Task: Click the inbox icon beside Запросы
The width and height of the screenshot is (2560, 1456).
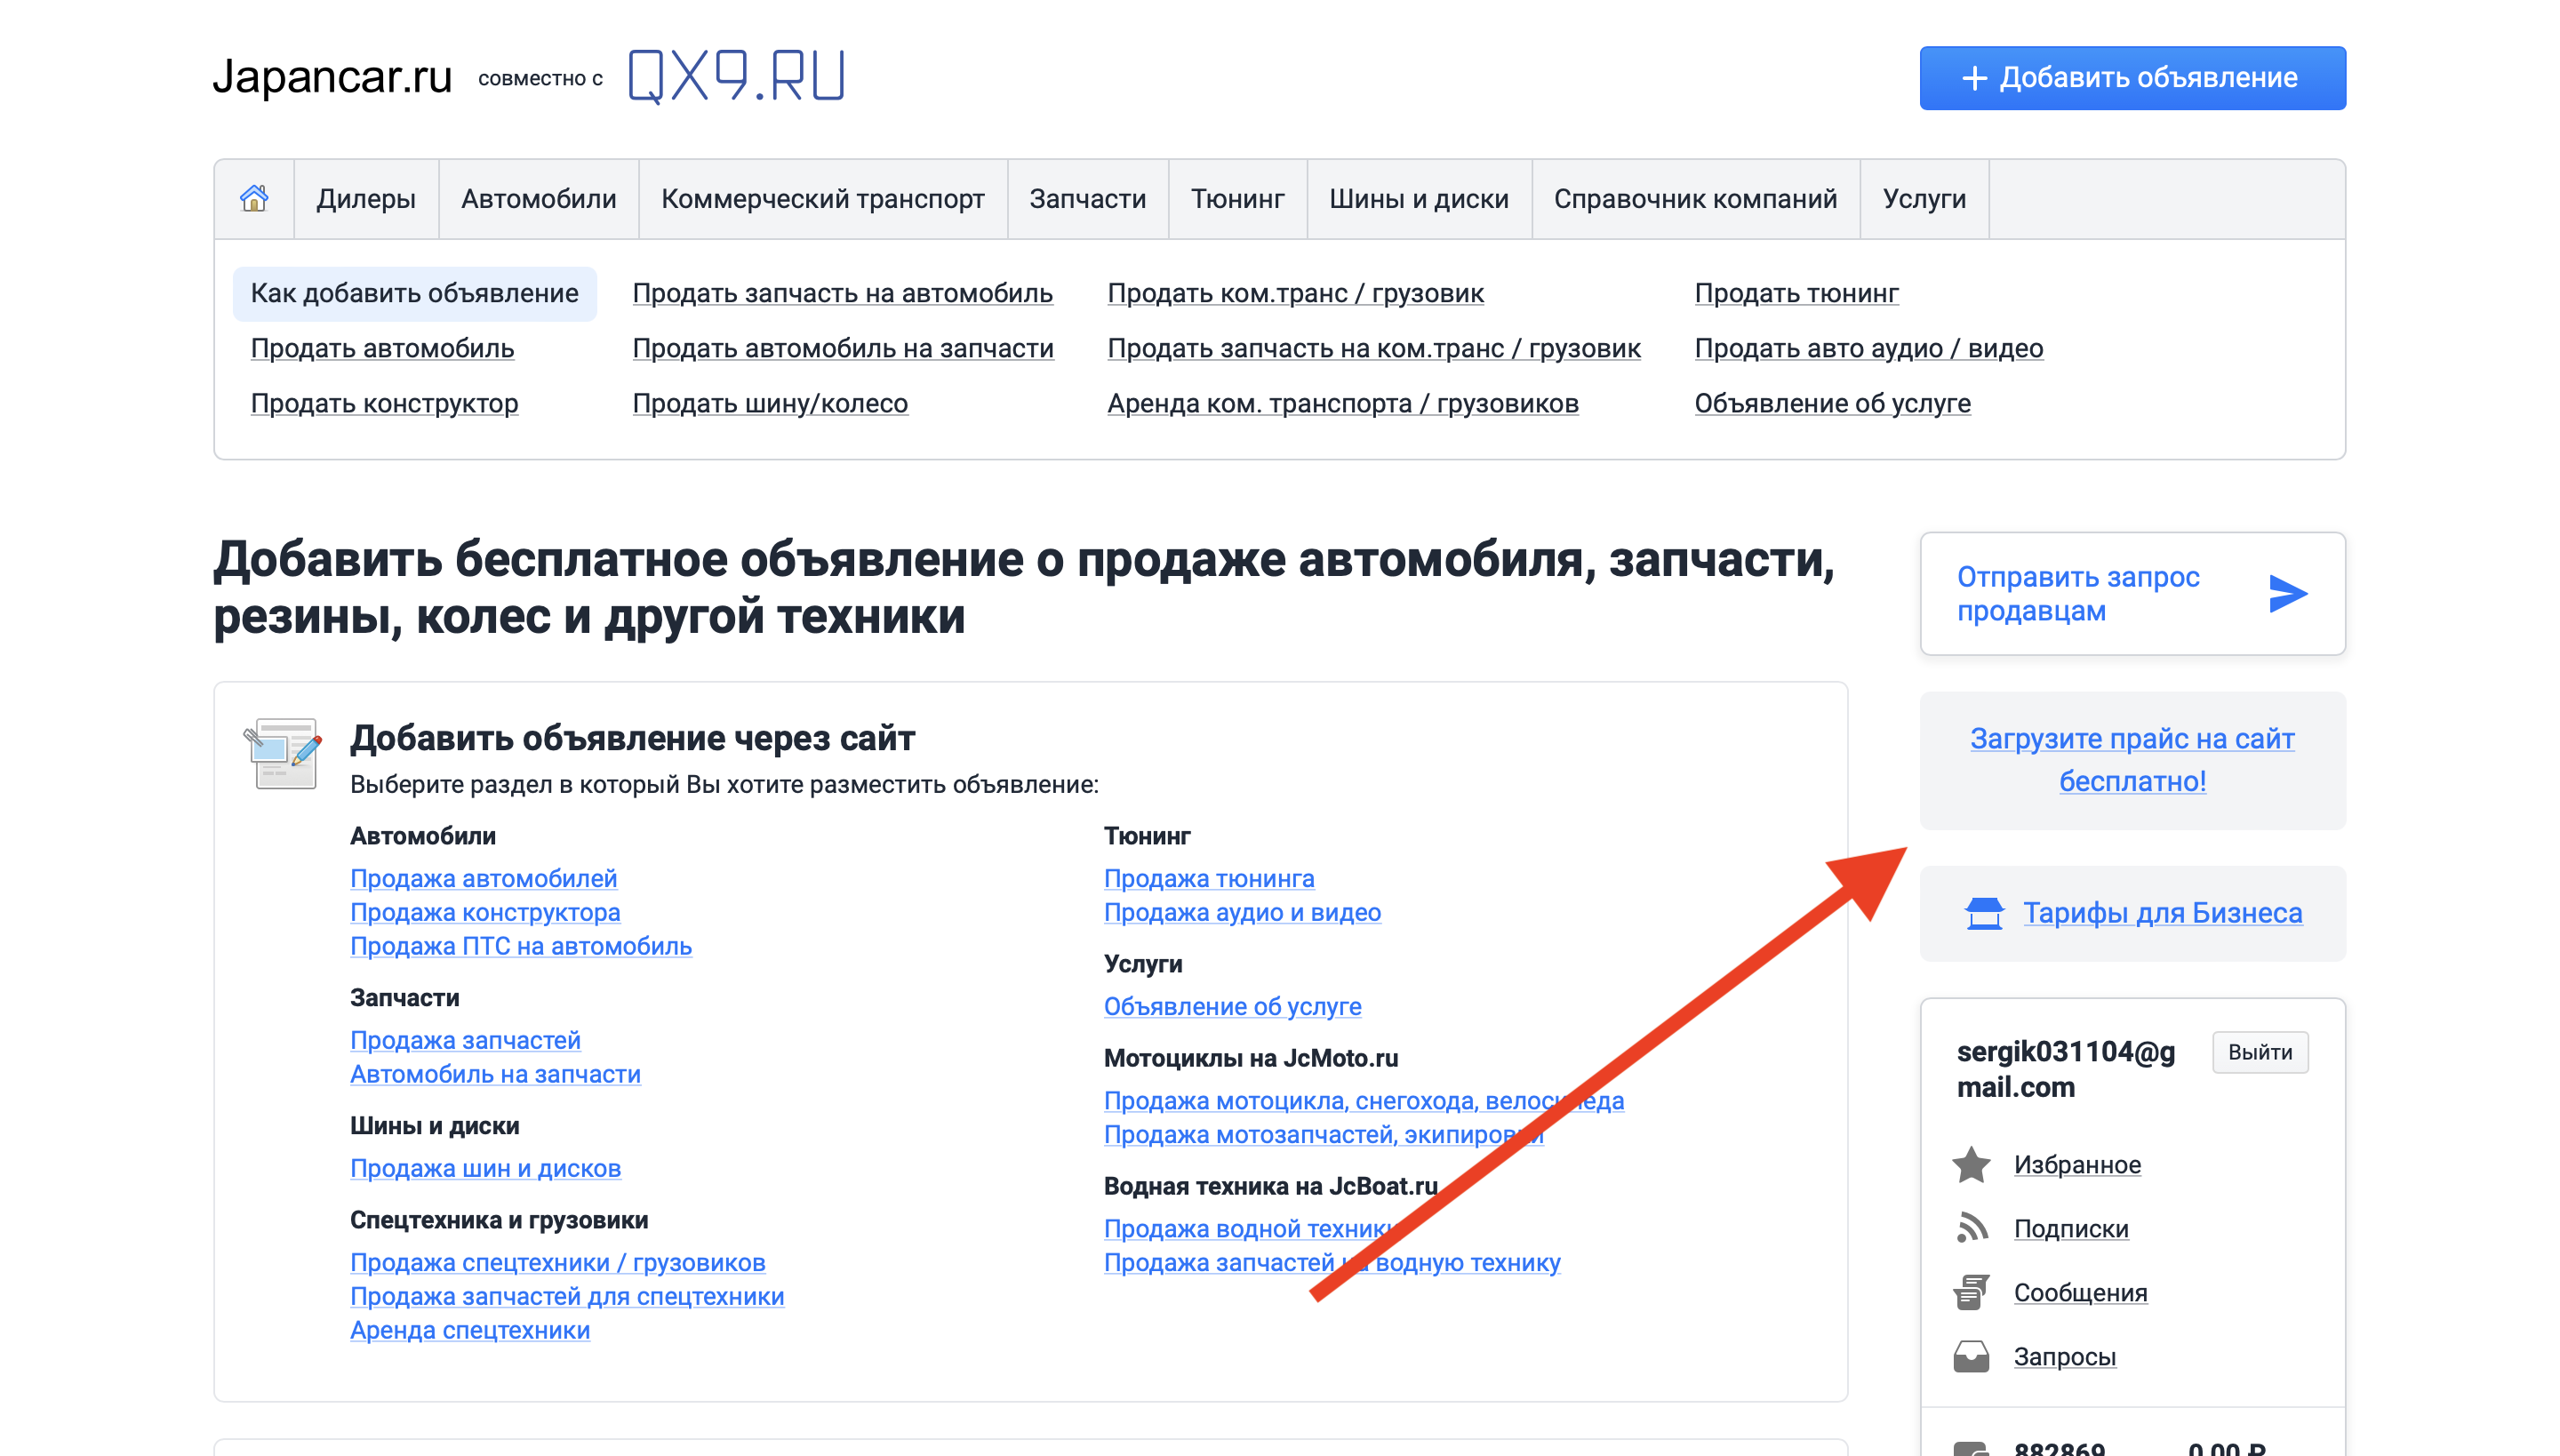Action: pyautogui.click(x=1971, y=1356)
